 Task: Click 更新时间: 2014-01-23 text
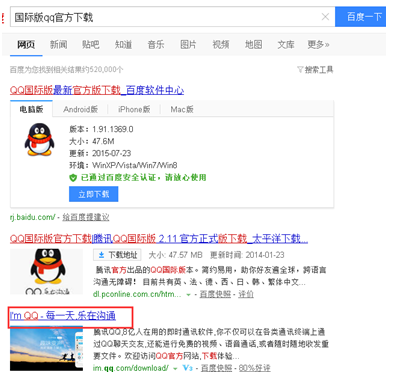click(x=247, y=255)
